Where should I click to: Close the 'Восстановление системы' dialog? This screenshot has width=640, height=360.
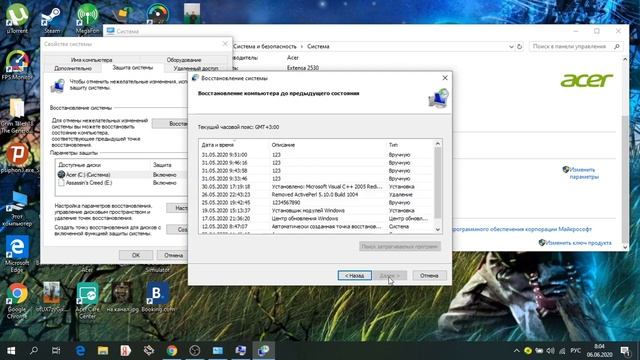[445, 78]
